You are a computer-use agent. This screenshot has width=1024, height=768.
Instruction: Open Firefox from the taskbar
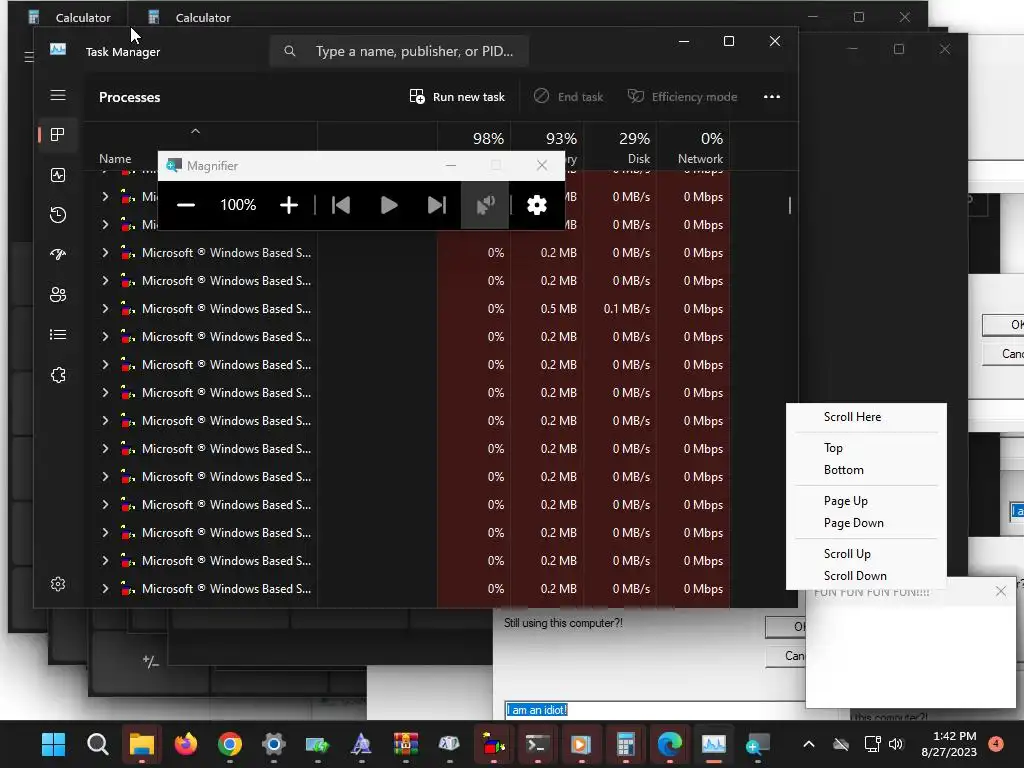[x=185, y=744]
